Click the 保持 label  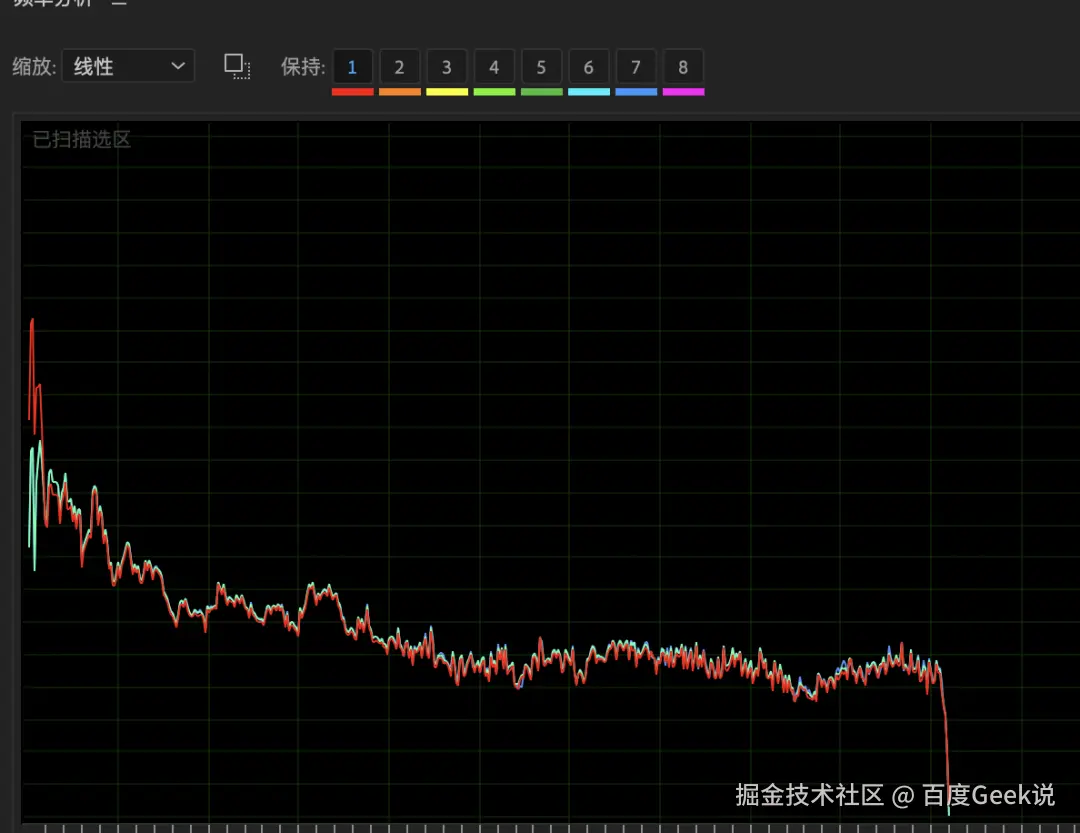click(303, 67)
